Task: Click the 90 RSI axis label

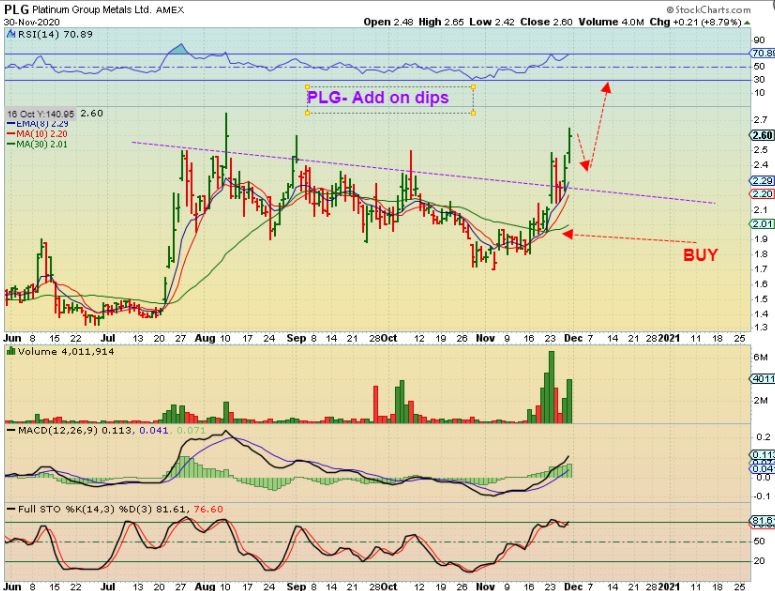Action: (x=759, y=40)
